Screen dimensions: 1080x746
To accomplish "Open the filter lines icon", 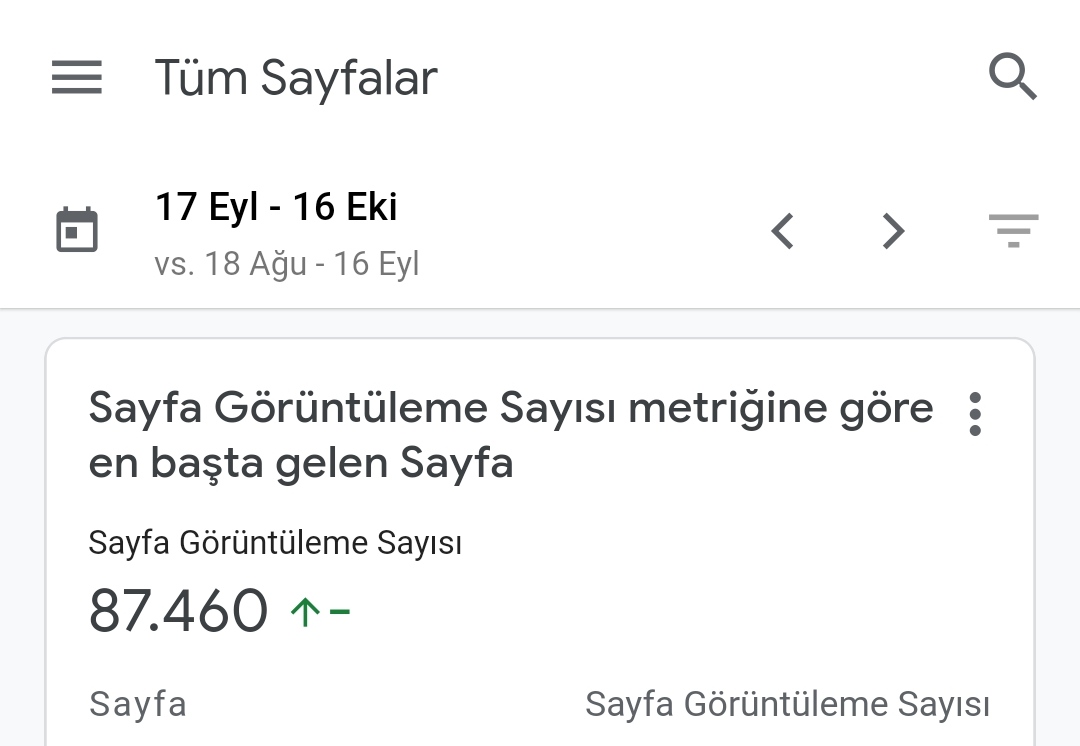I will point(1013,231).
